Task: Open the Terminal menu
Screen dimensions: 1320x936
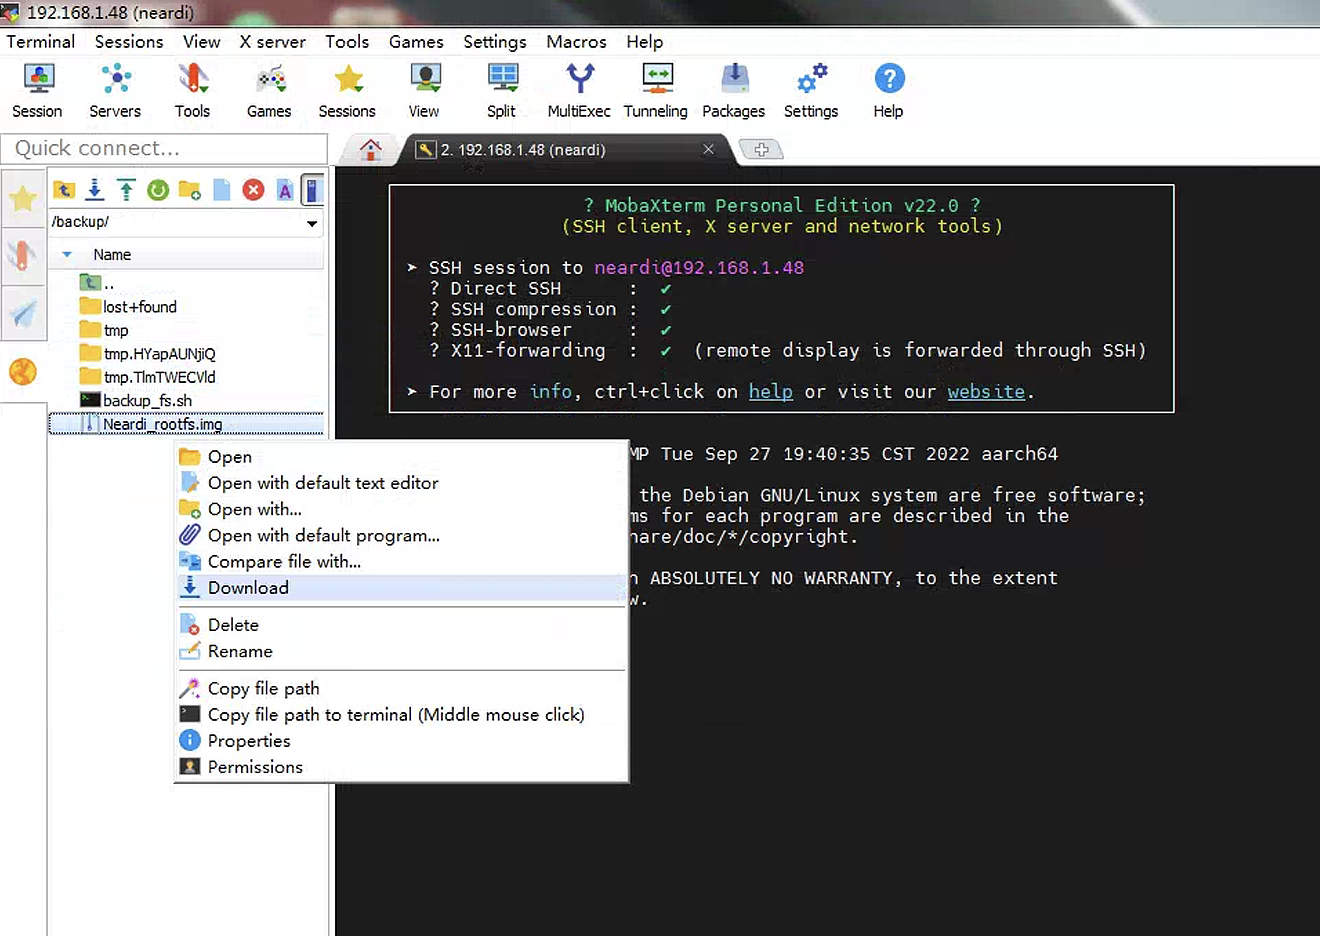Action: [x=40, y=42]
